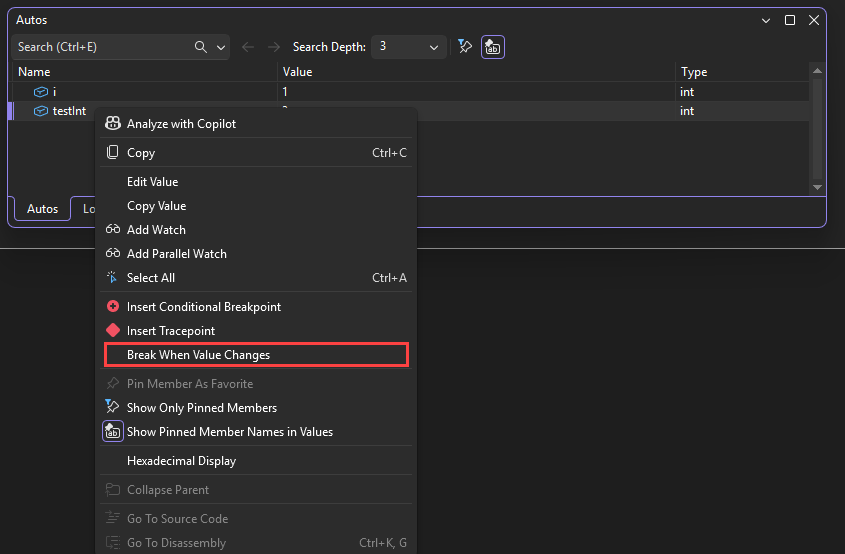Click the search magnifier icon in Autos

click(200, 47)
